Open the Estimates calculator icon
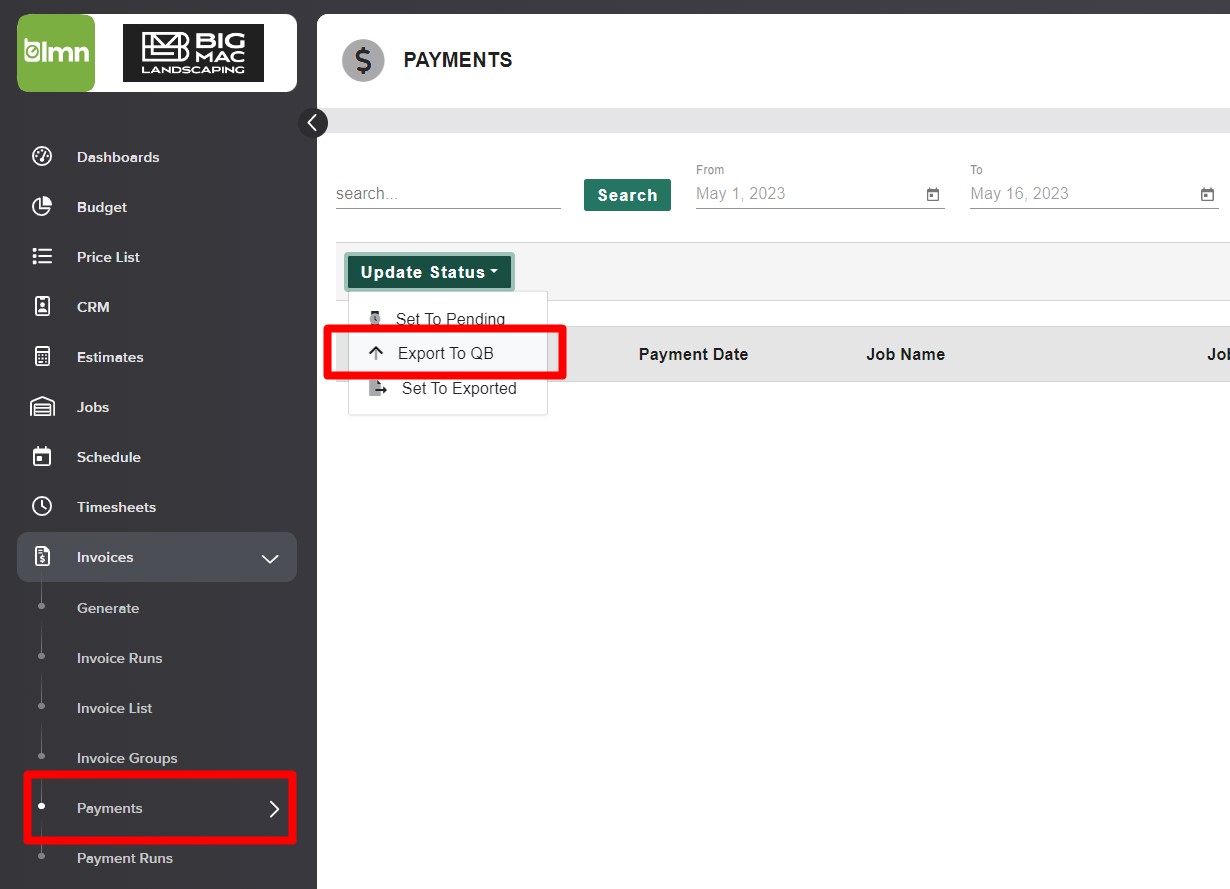The width and height of the screenshot is (1230, 889). click(x=42, y=356)
